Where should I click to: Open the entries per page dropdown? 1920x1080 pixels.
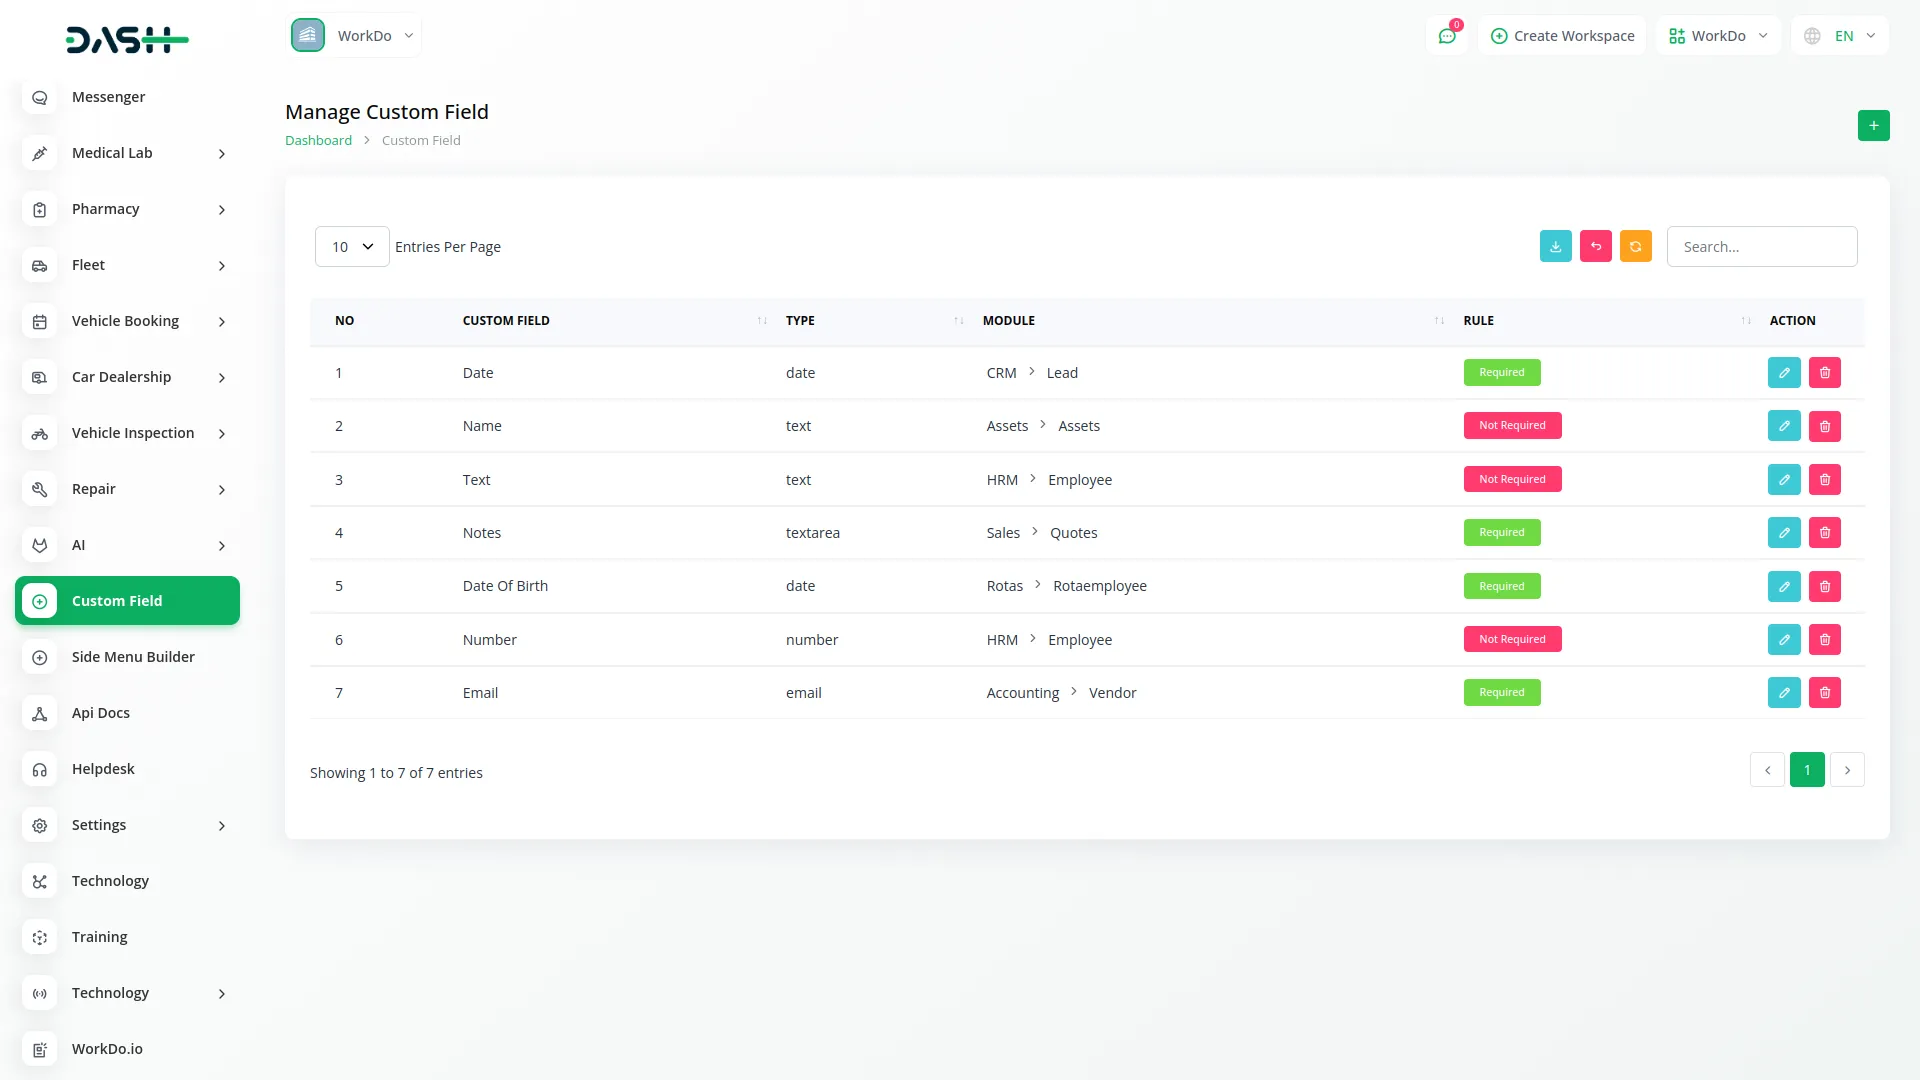click(x=352, y=247)
